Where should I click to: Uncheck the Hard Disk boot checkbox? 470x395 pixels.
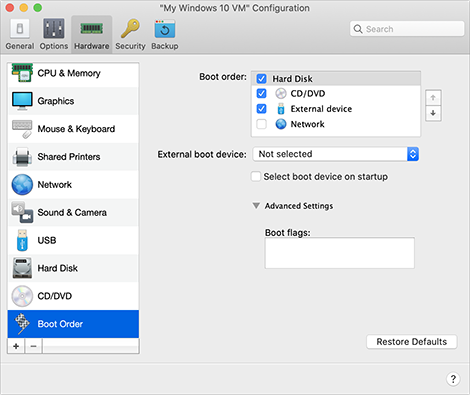click(x=261, y=79)
